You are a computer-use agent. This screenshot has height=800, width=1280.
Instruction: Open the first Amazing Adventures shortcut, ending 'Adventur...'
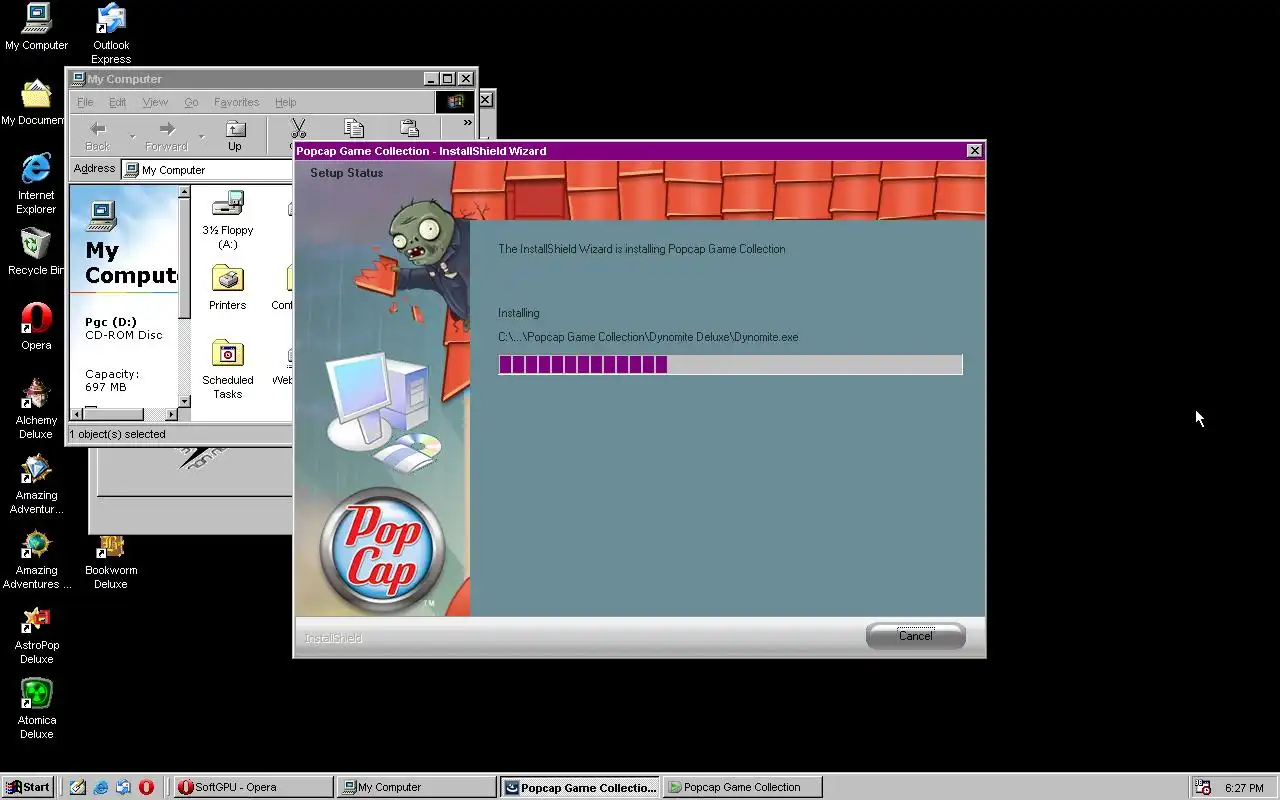[36, 484]
